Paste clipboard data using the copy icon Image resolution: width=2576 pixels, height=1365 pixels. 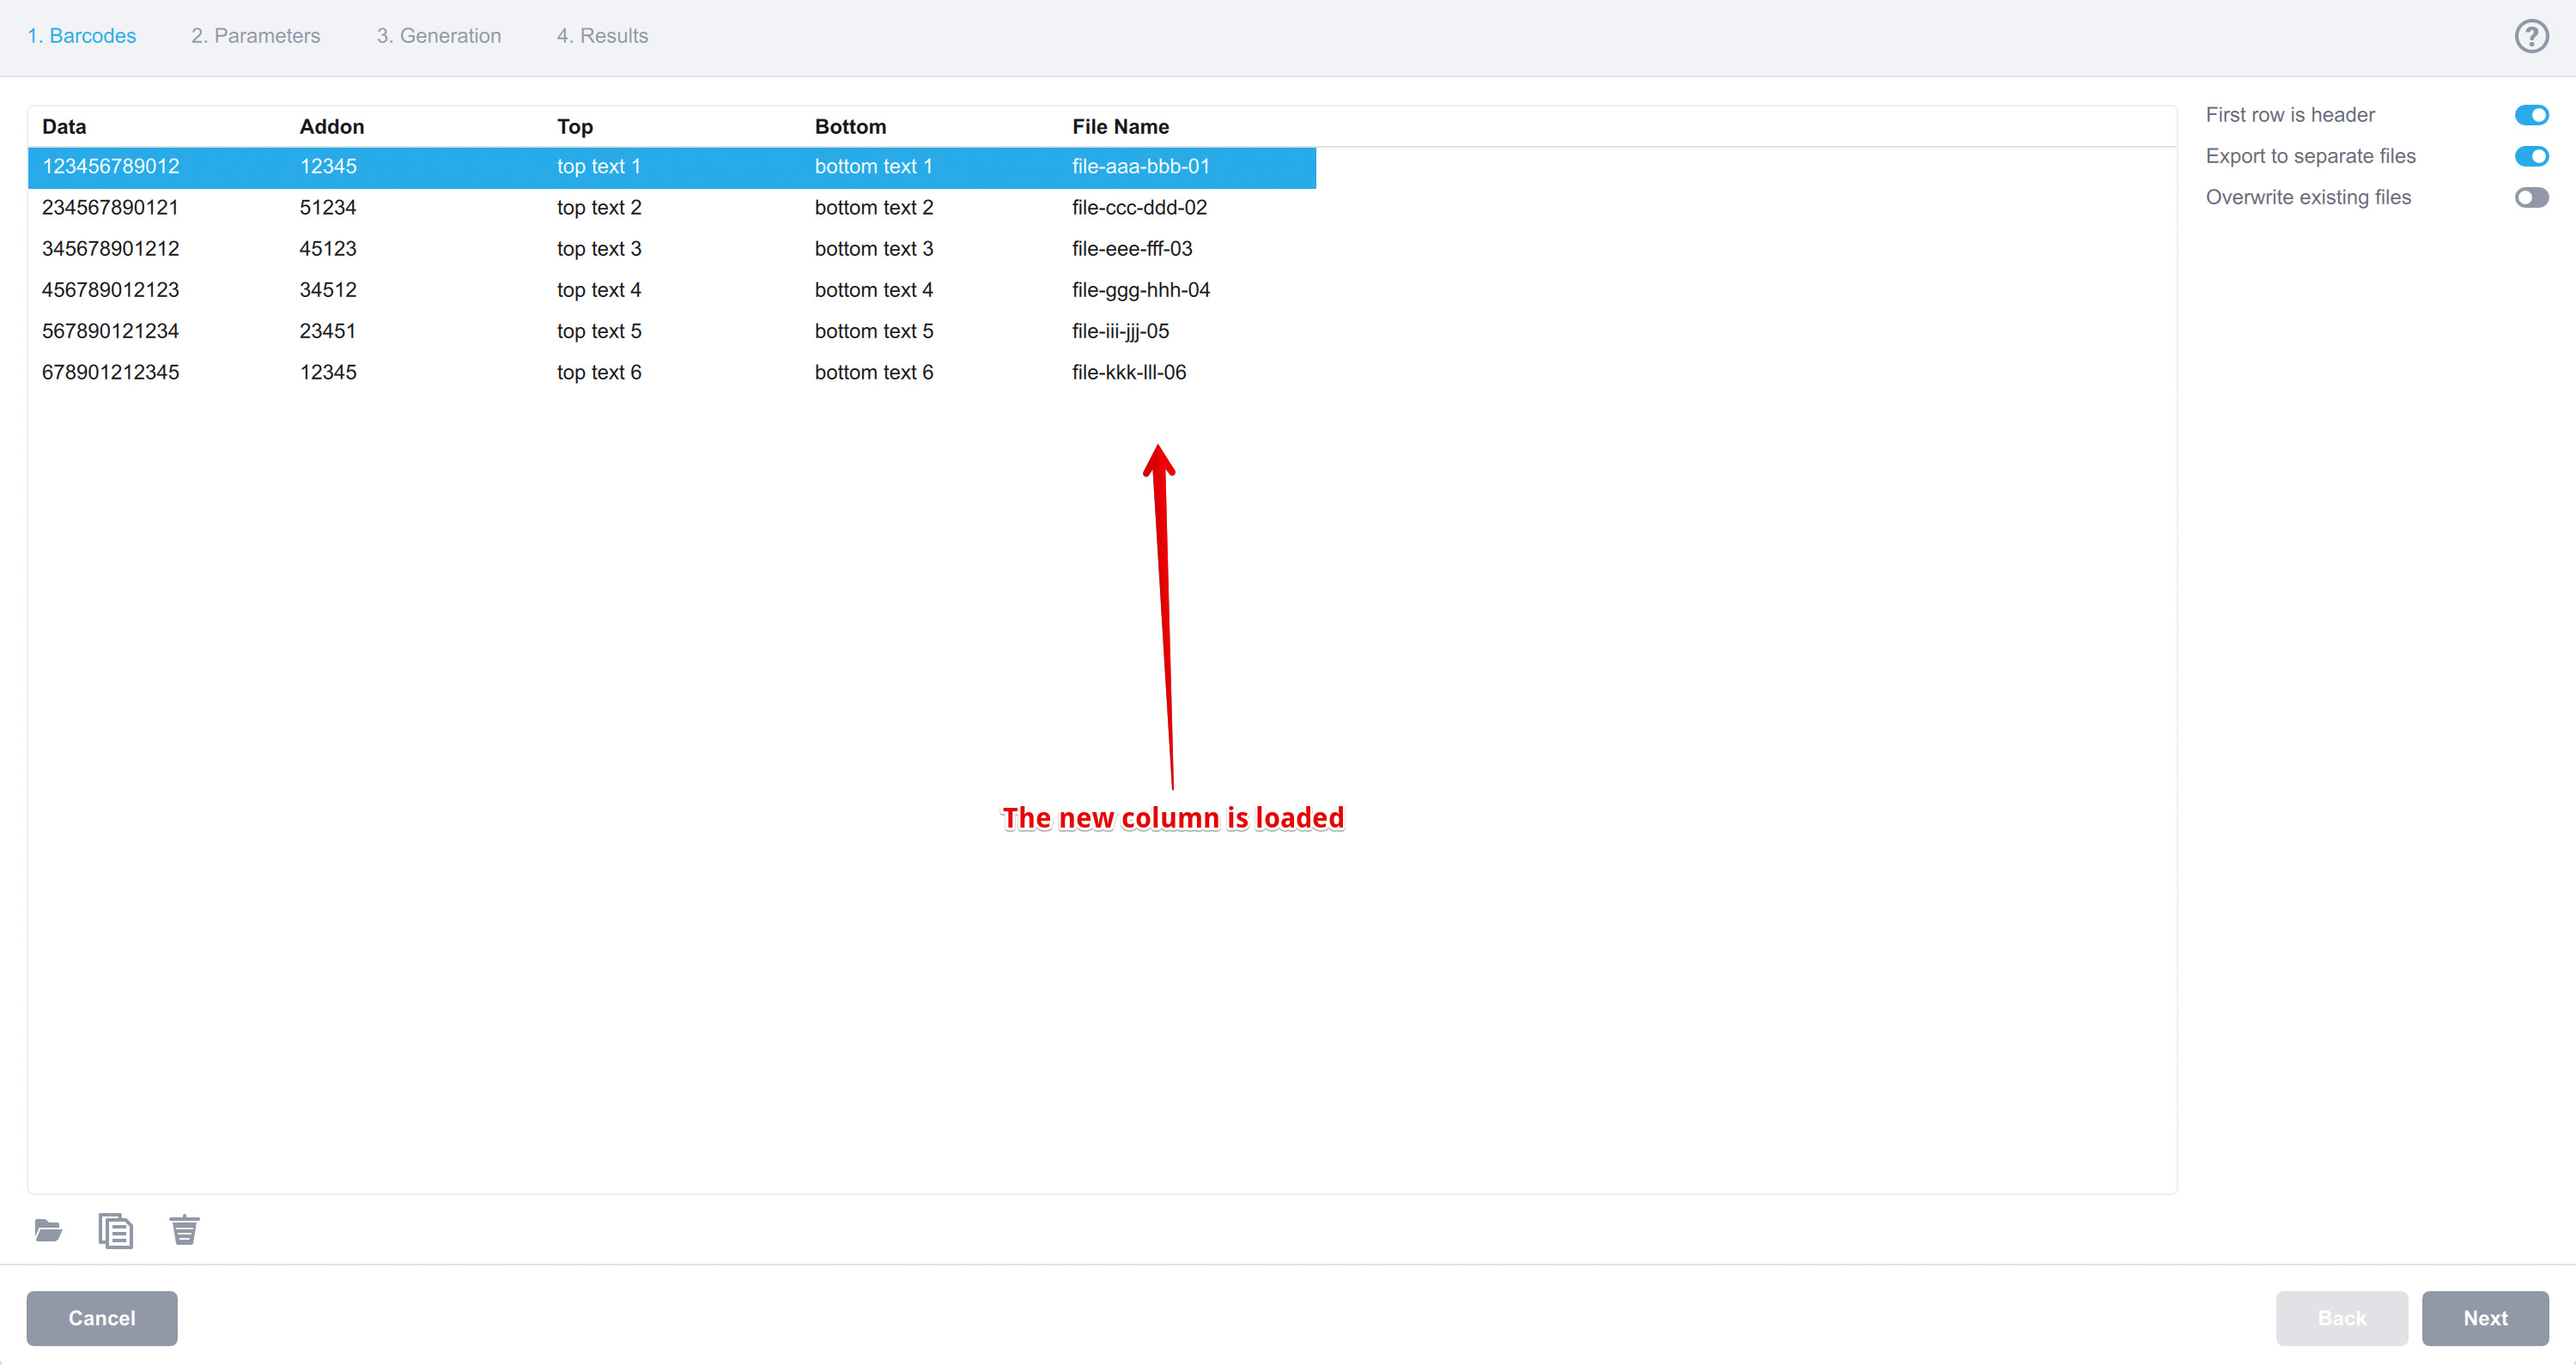(115, 1229)
